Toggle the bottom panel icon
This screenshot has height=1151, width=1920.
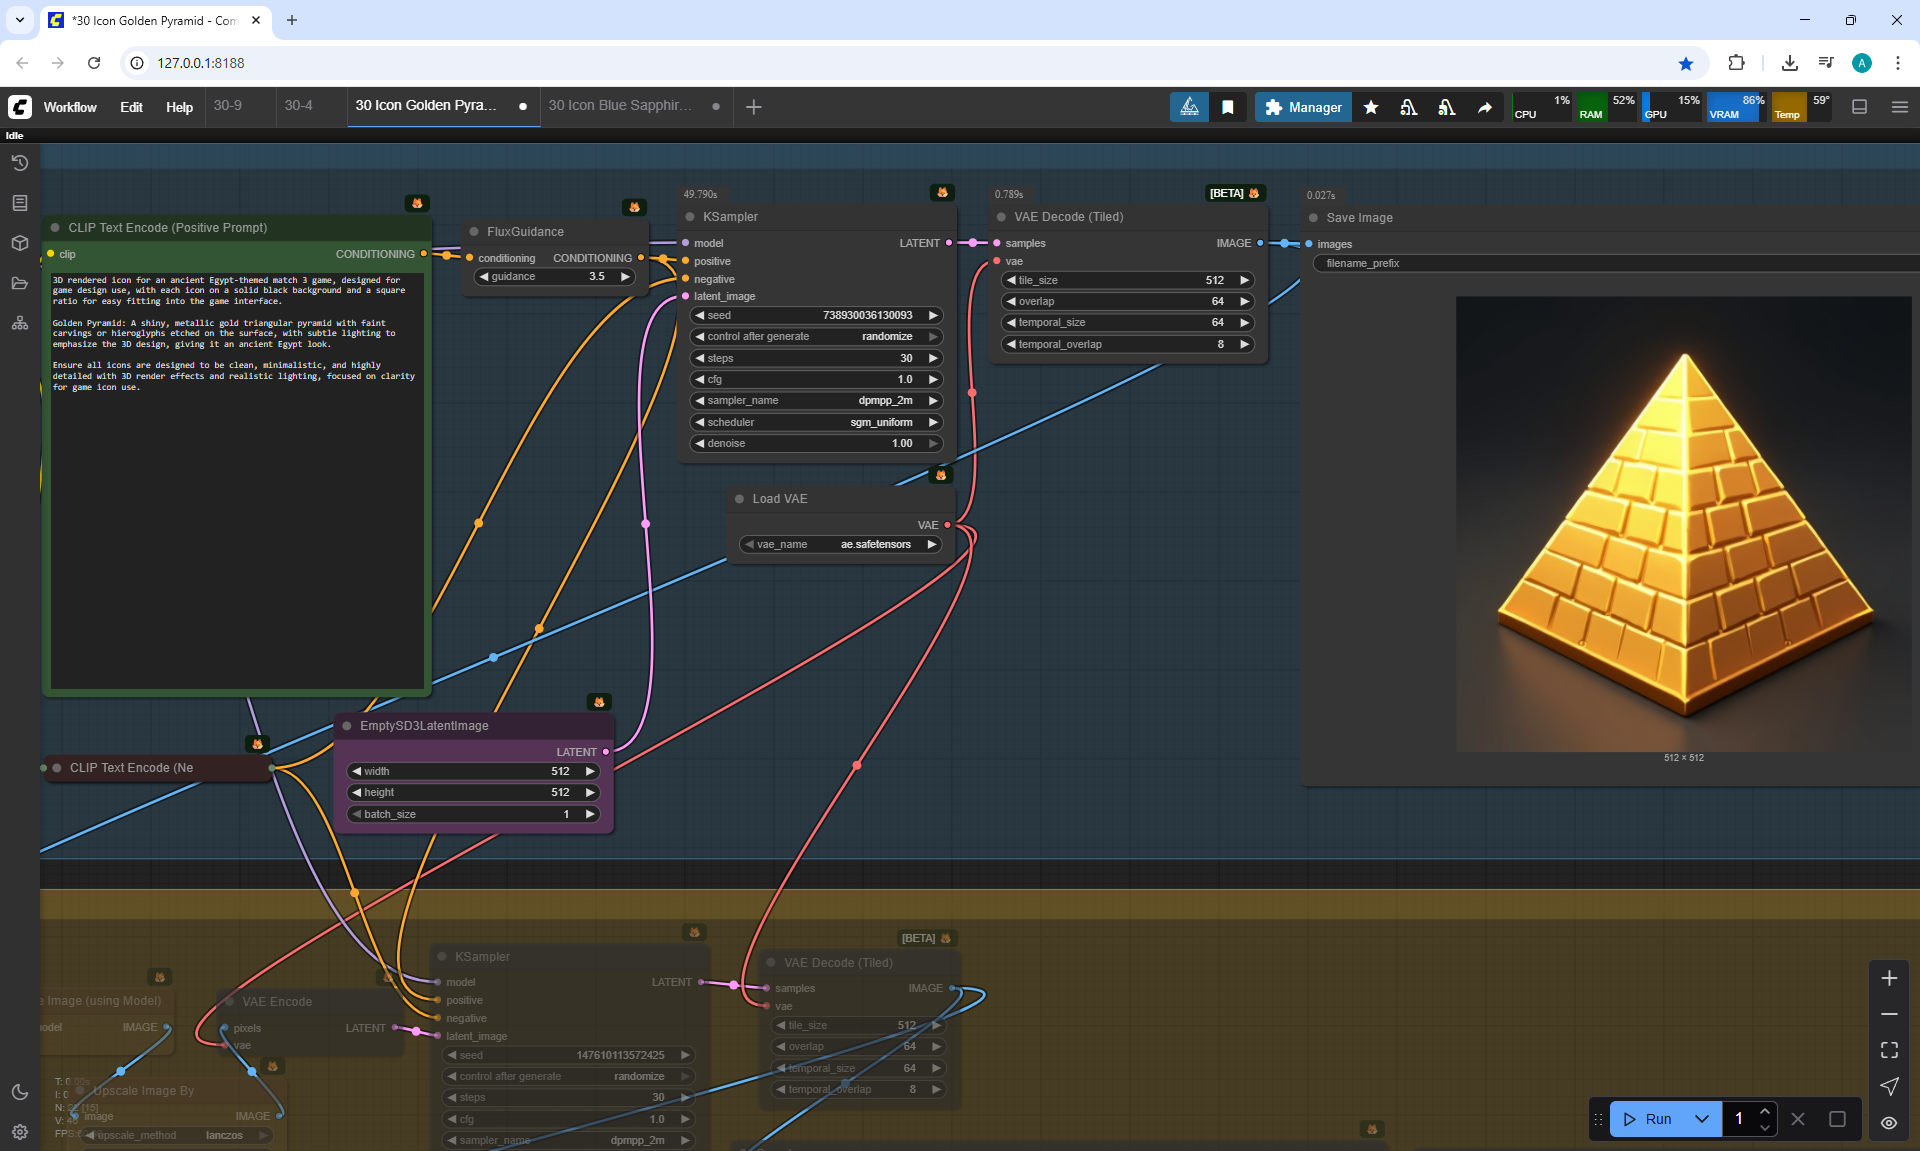tap(1859, 107)
